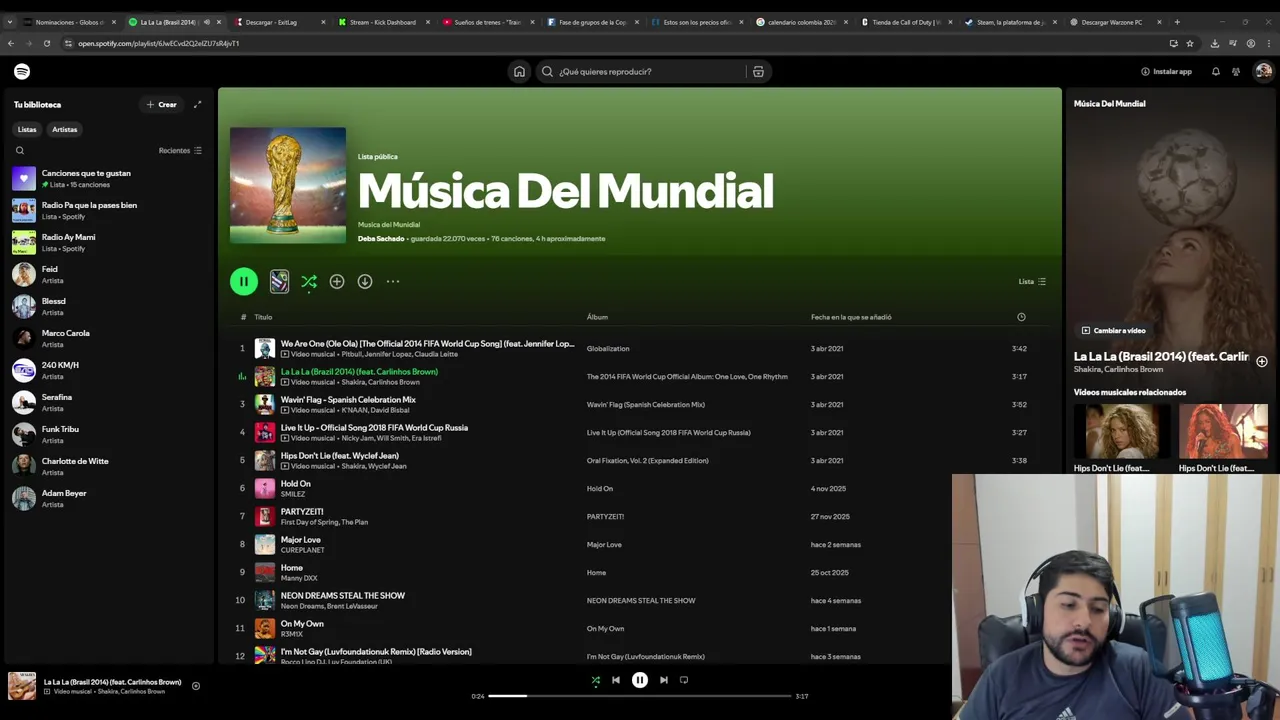Open Spotify home via the house icon
The width and height of the screenshot is (1280, 720).
[519, 71]
